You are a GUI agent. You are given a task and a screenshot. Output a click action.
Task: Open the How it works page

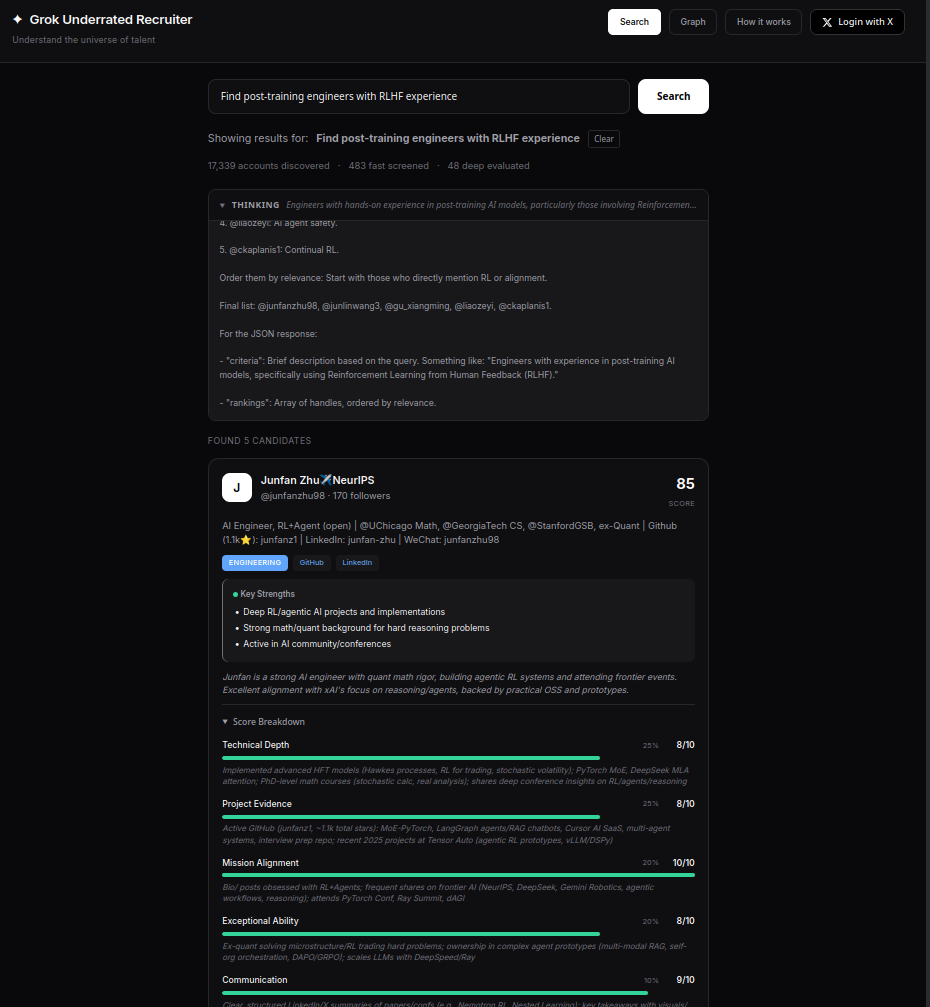pos(763,22)
